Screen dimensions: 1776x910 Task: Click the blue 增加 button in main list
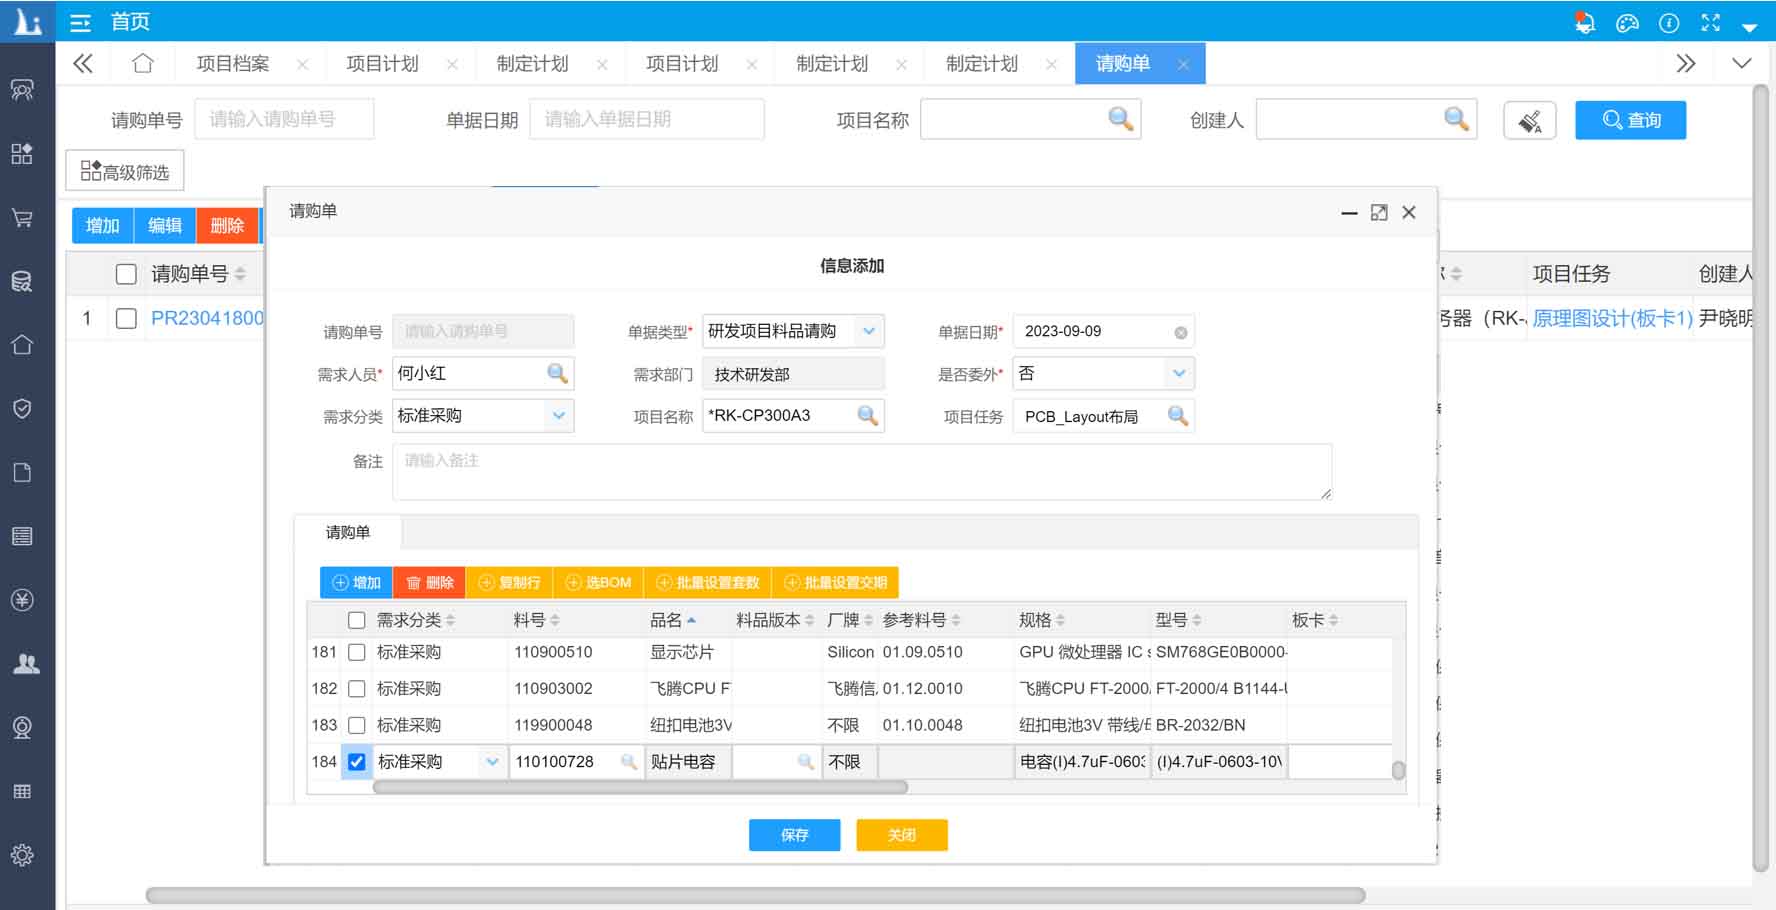pyautogui.click(x=103, y=225)
